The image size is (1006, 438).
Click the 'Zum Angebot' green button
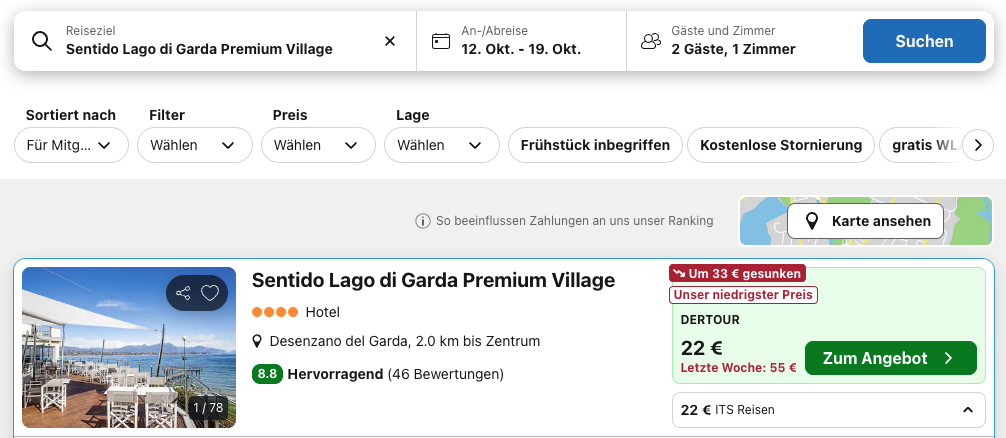(x=891, y=358)
